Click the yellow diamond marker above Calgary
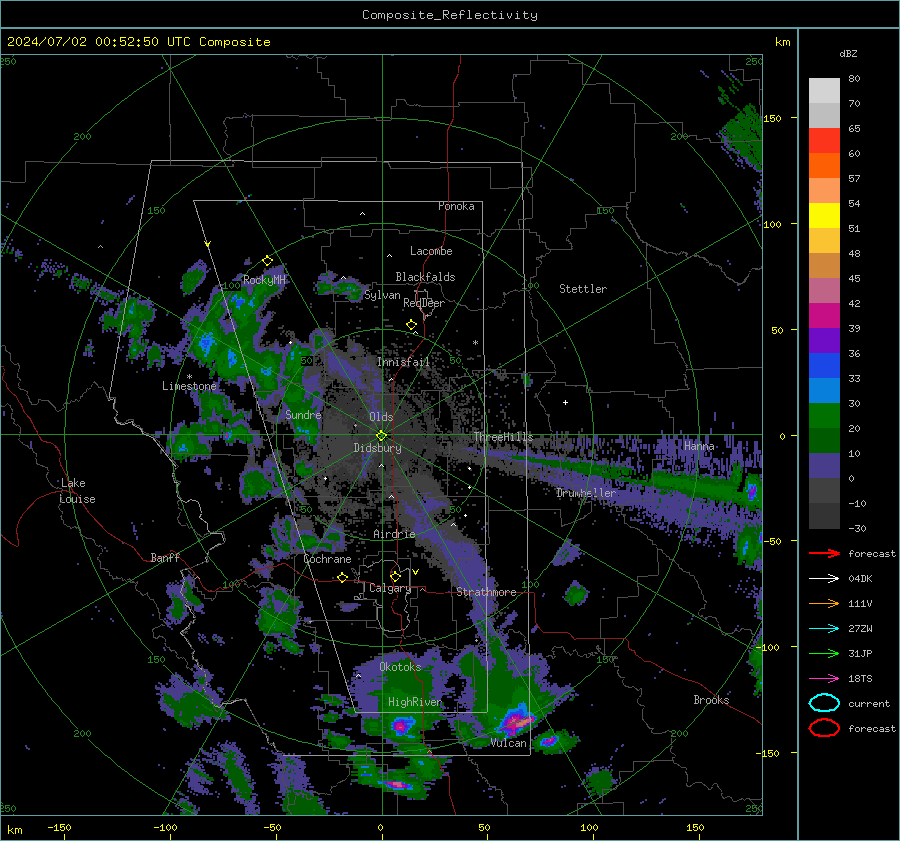The height and width of the screenshot is (841, 900). pyautogui.click(x=395, y=576)
